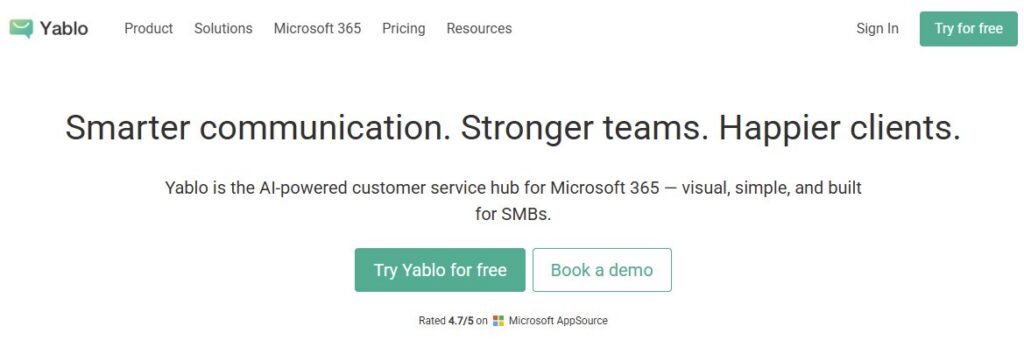Click the word Rated before the score
Image resolution: width=1024 pixels, height=362 pixels.
[432, 321]
